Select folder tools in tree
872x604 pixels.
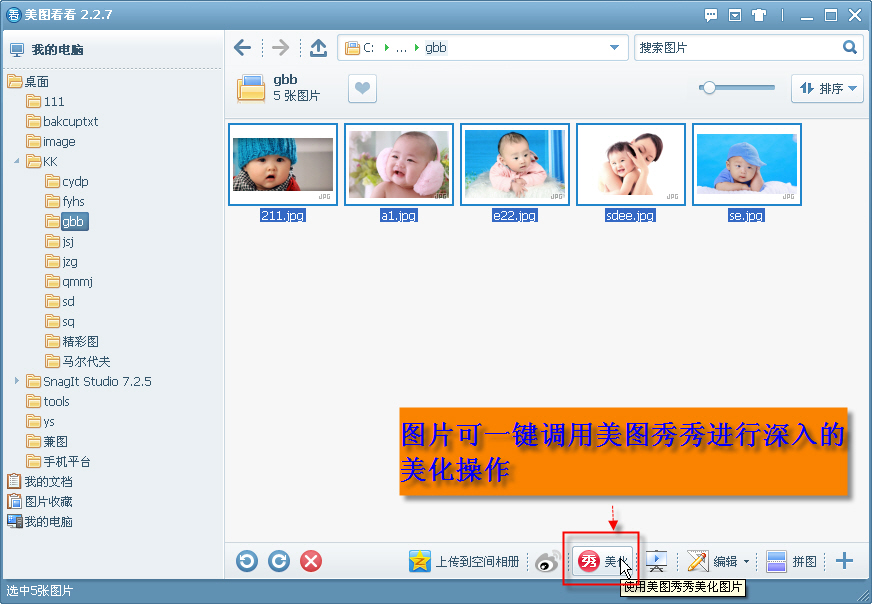(48, 402)
